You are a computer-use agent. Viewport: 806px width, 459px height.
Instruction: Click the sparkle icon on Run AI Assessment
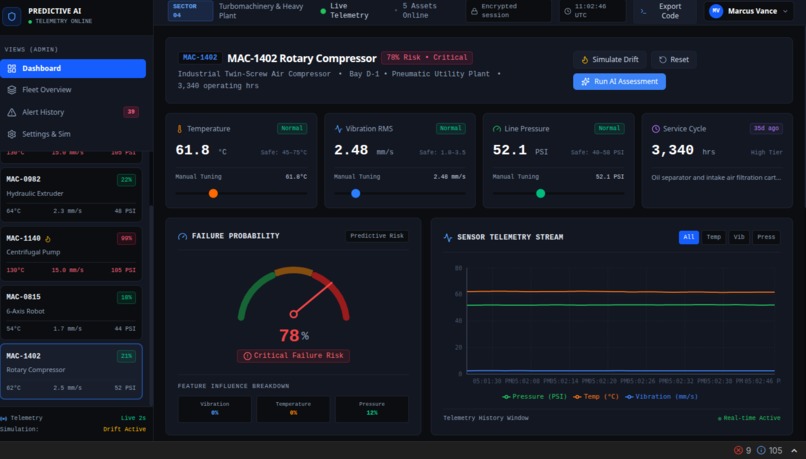pos(585,82)
